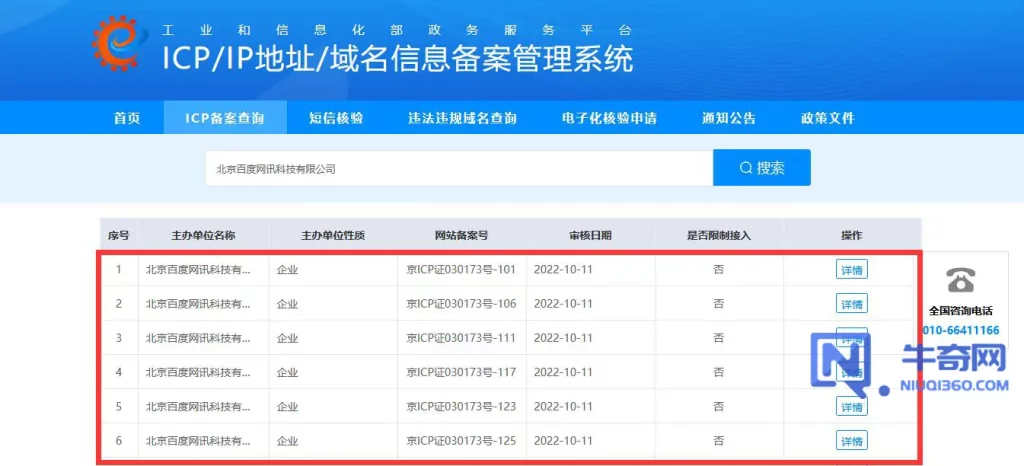The image size is (1024, 466).
Task: Click 否 in row 4
Action: click(718, 372)
